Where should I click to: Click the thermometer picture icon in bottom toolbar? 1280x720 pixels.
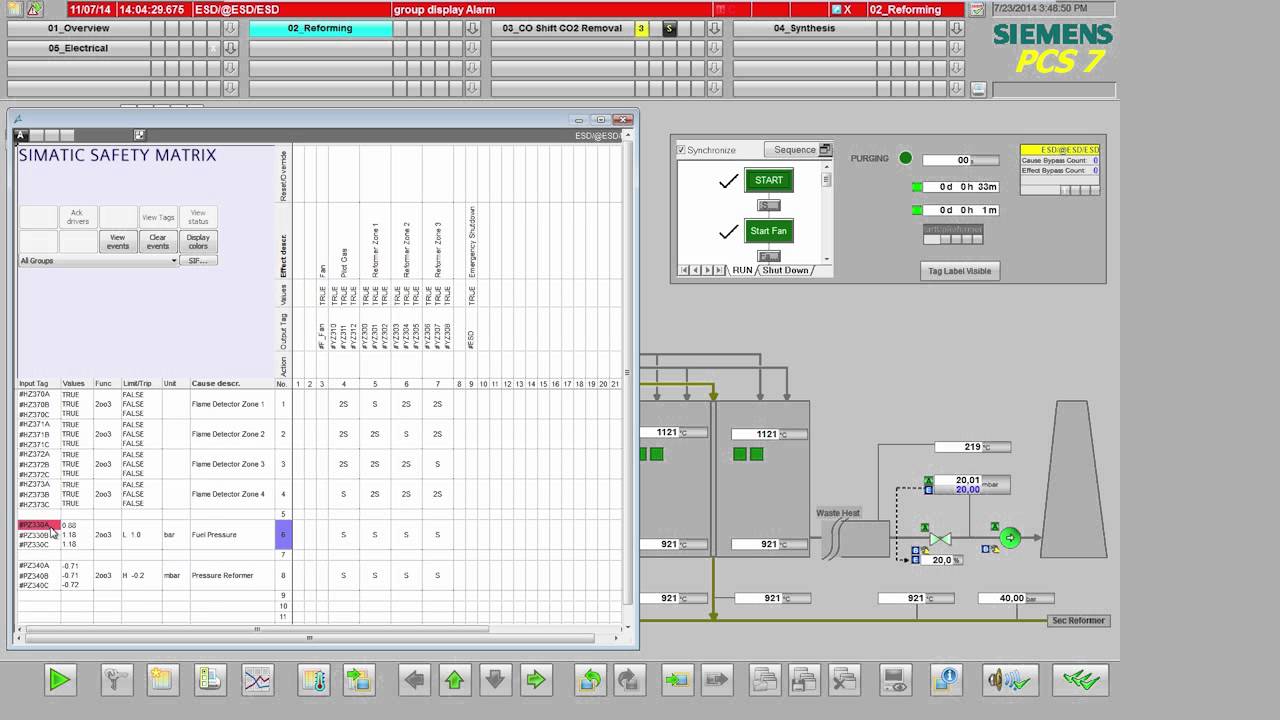pos(314,680)
